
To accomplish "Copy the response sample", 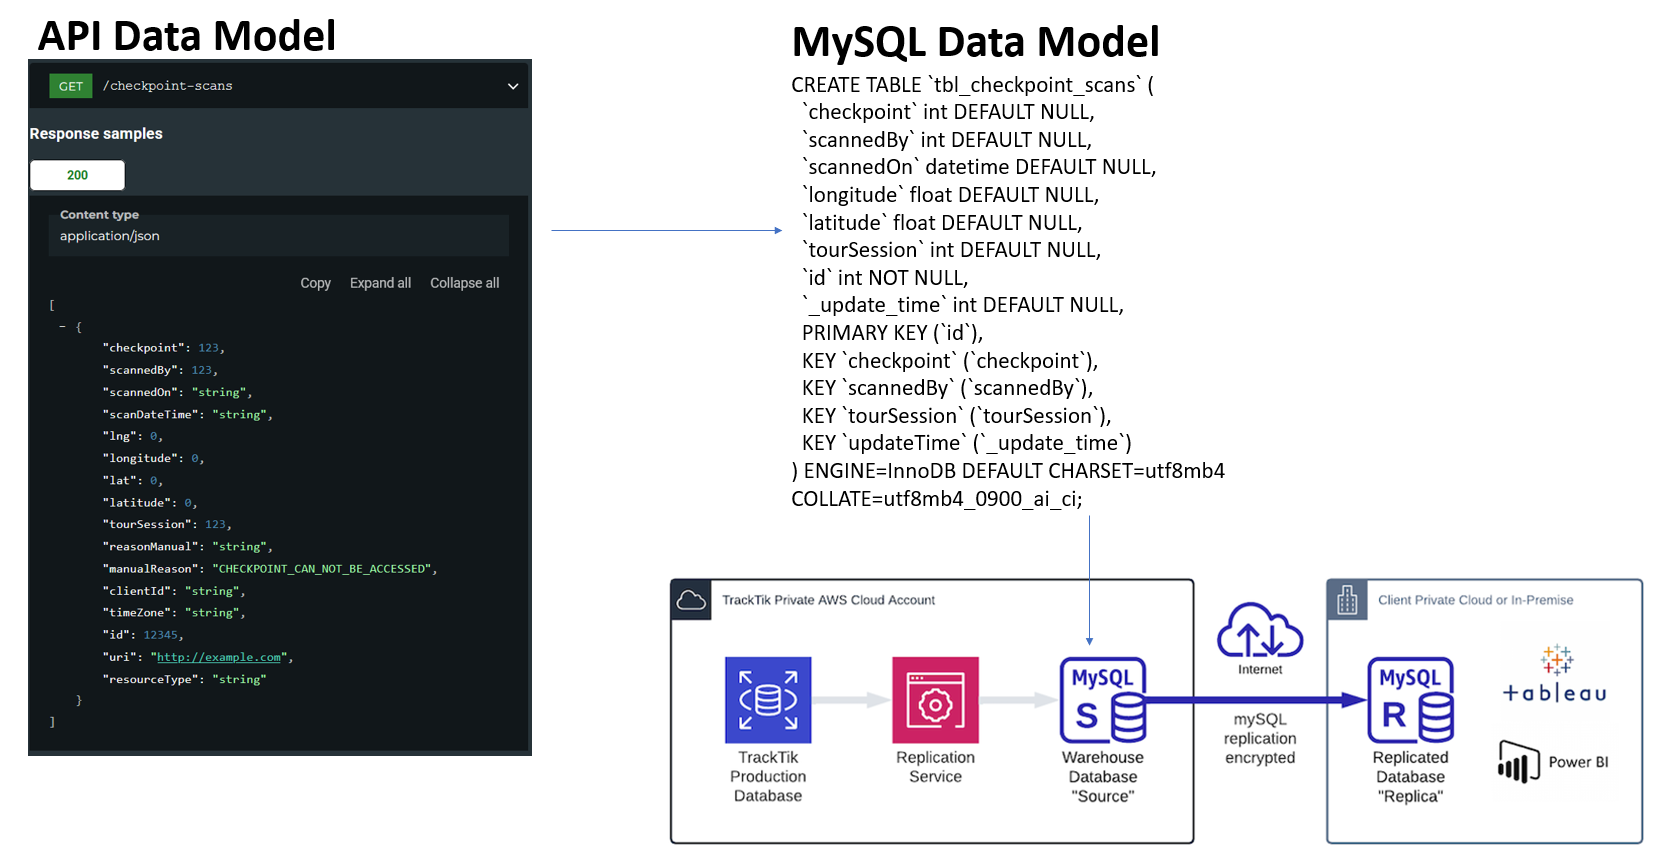I will tap(315, 283).
